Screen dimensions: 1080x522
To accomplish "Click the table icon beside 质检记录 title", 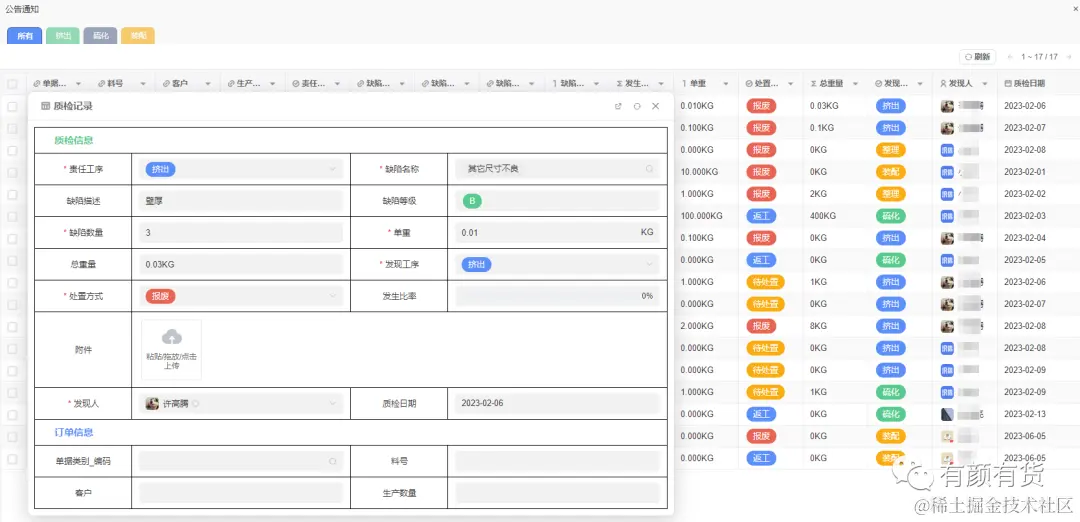I will pyautogui.click(x=45, y=106).
